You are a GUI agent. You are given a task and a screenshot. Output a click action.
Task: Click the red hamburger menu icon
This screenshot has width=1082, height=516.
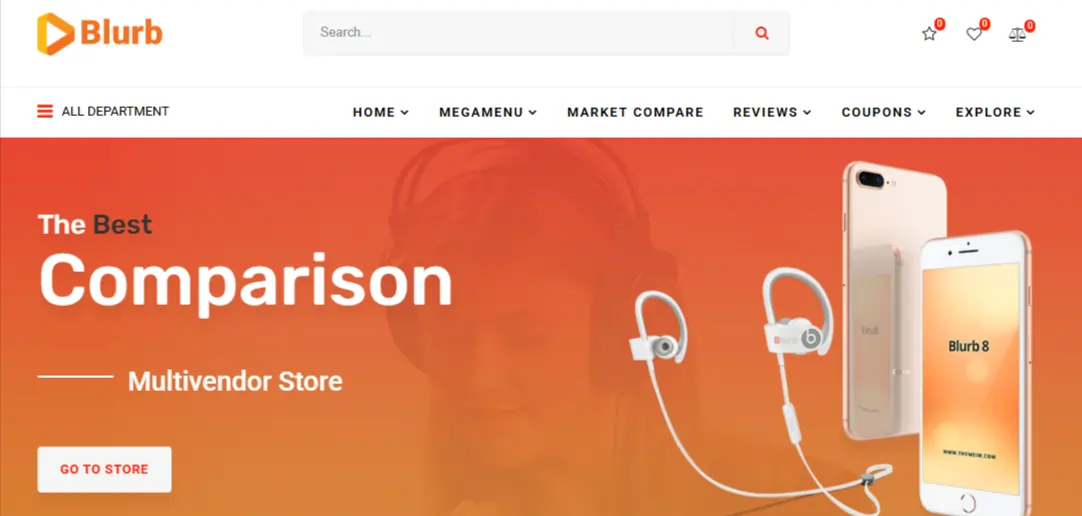point(45,111)
